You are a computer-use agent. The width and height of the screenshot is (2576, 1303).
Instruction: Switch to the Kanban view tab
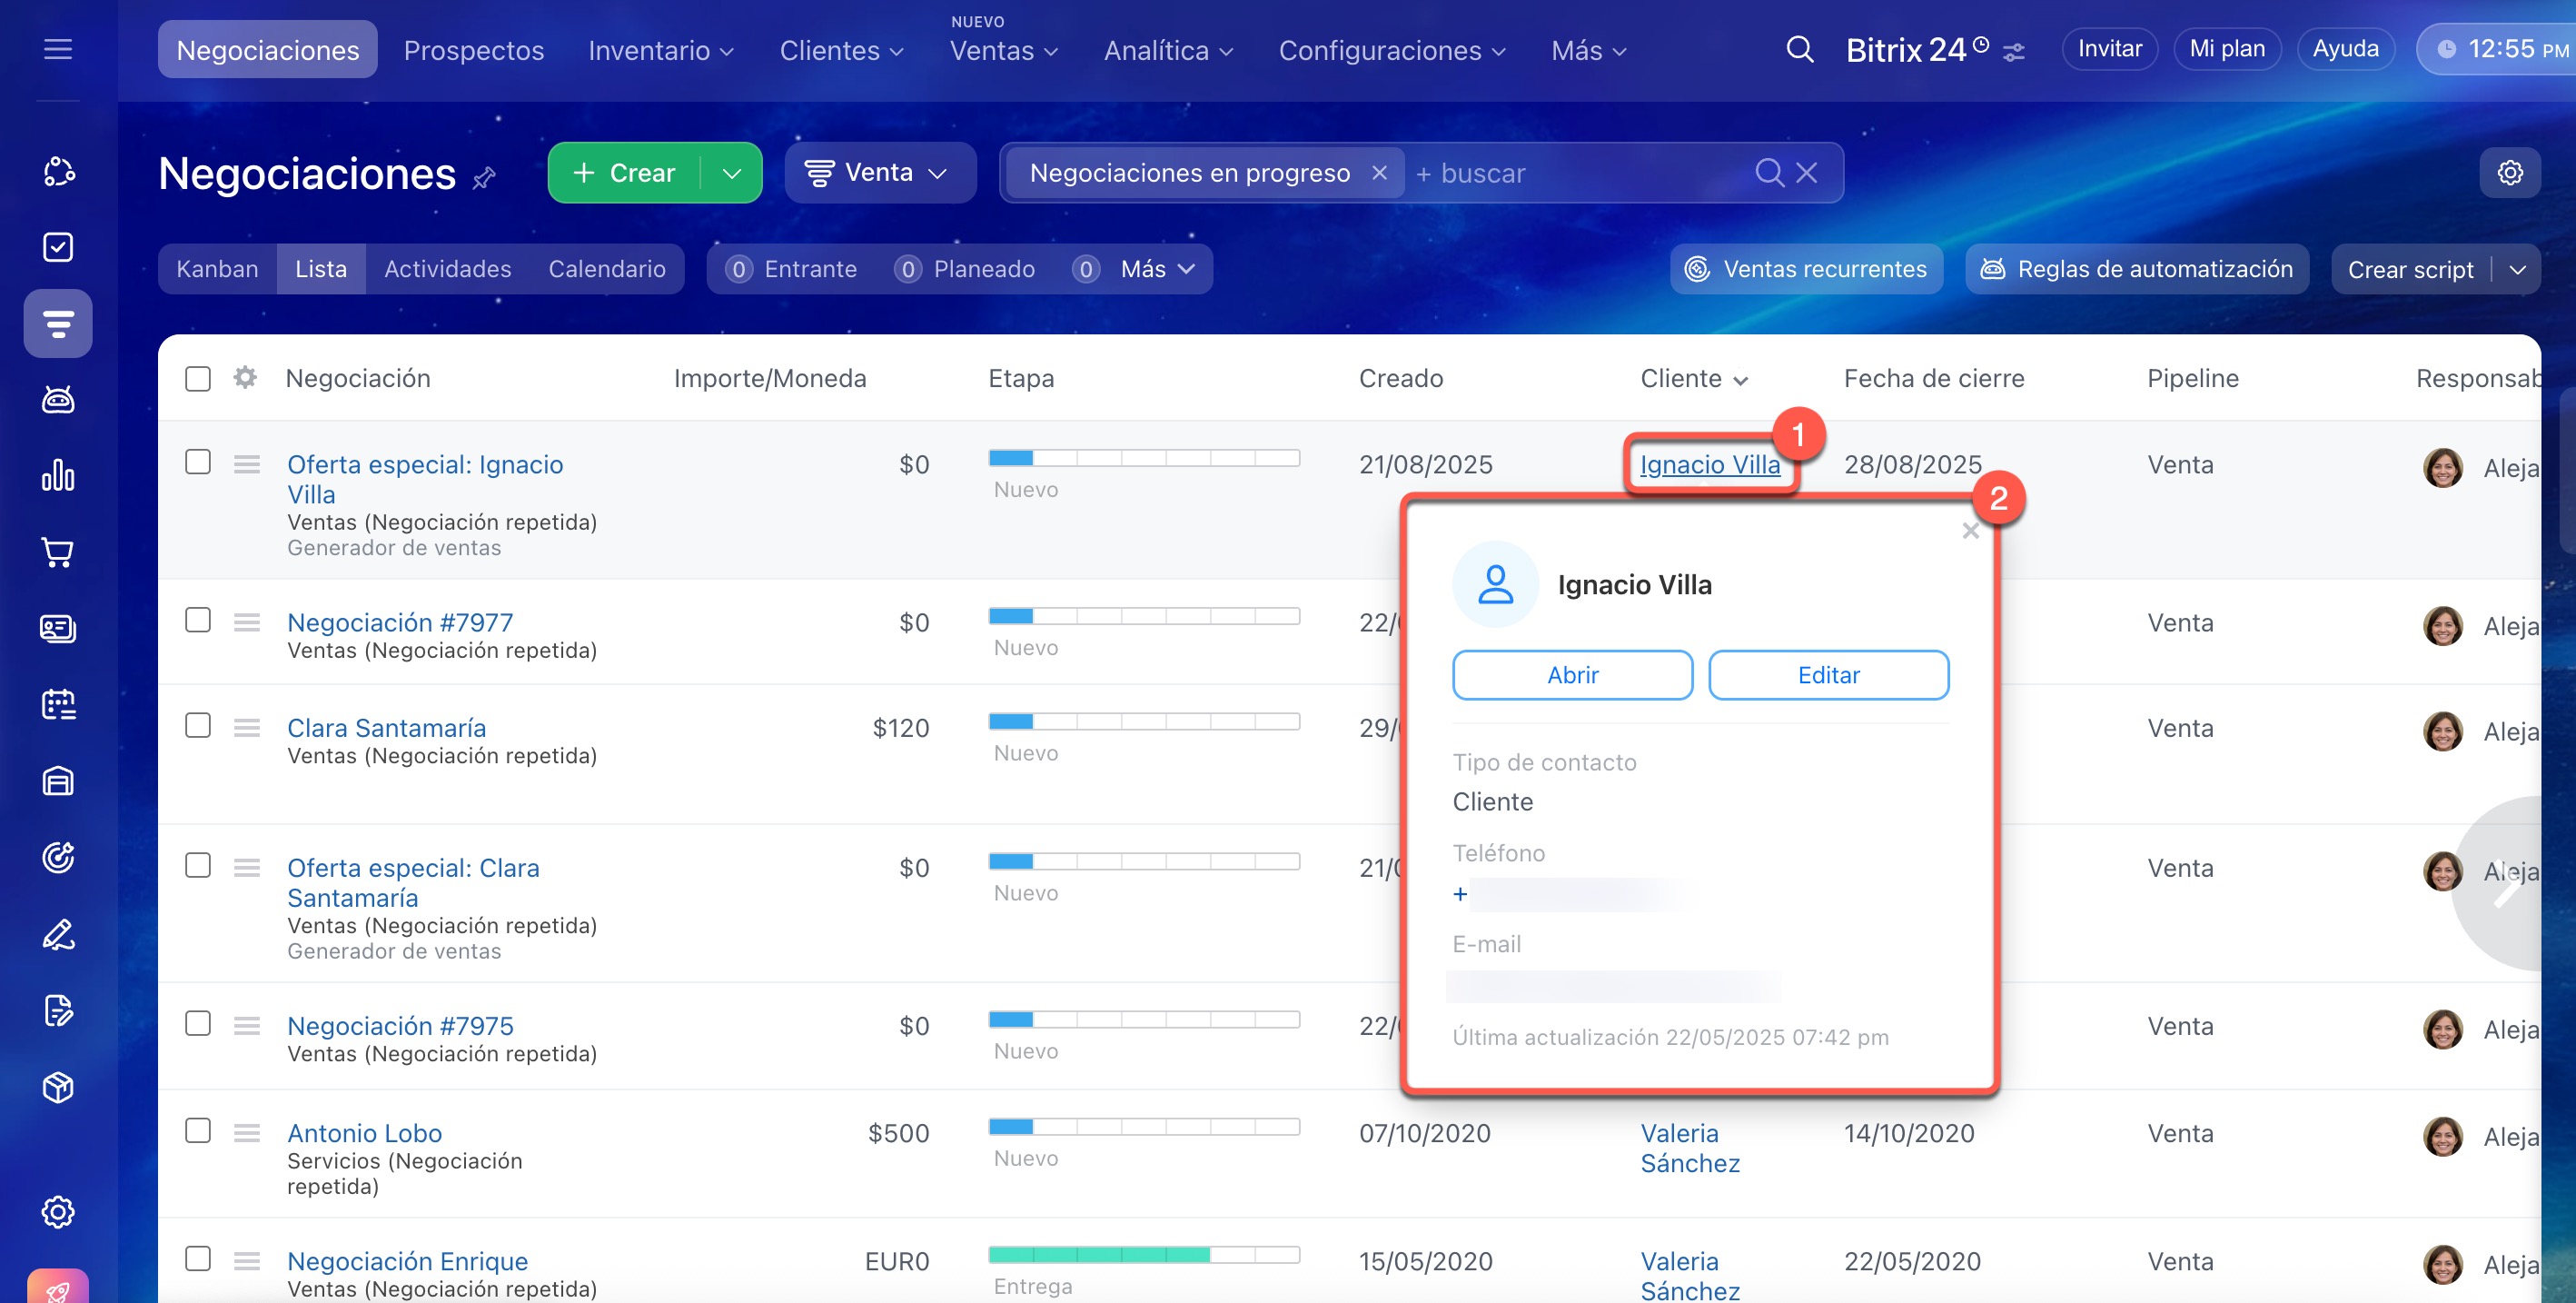coord(217,269)
